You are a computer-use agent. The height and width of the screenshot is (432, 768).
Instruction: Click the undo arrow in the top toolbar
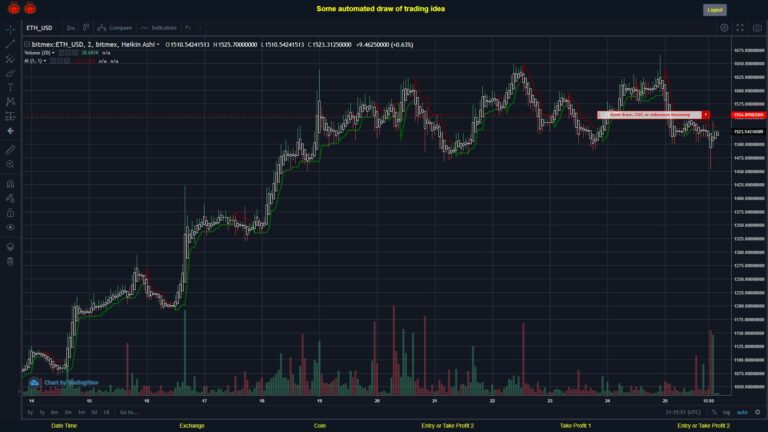pyautogui.click(x=188, y=28)
